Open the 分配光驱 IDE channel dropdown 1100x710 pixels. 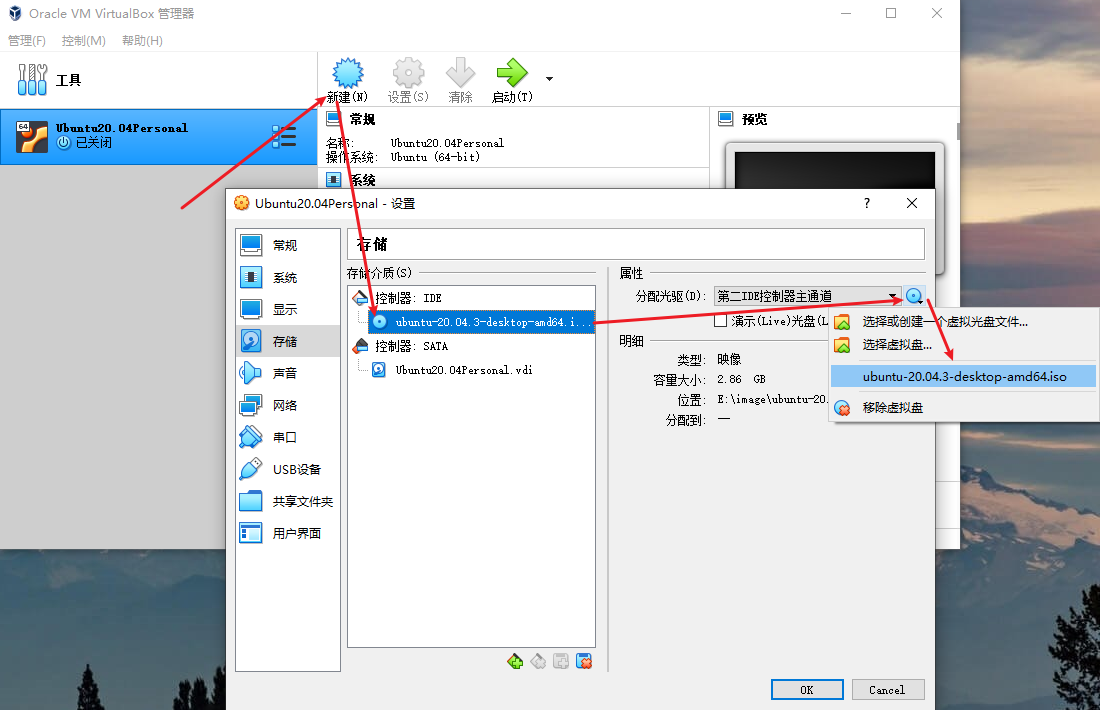click(x=806, y=296)
